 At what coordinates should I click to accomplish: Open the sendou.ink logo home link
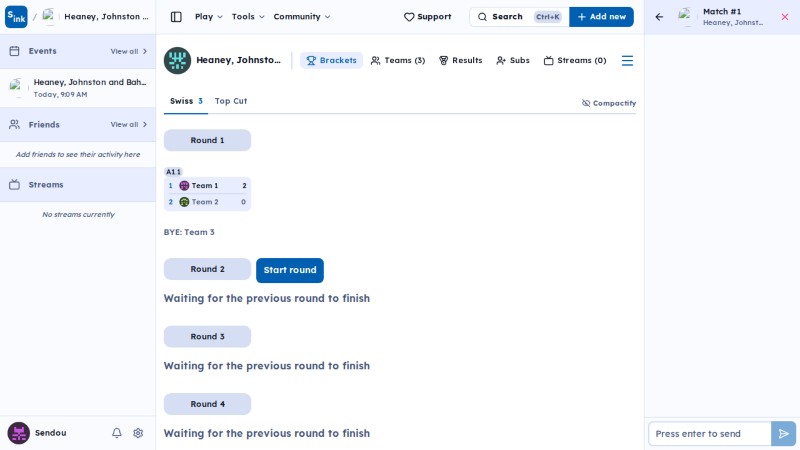click(16, 17)
